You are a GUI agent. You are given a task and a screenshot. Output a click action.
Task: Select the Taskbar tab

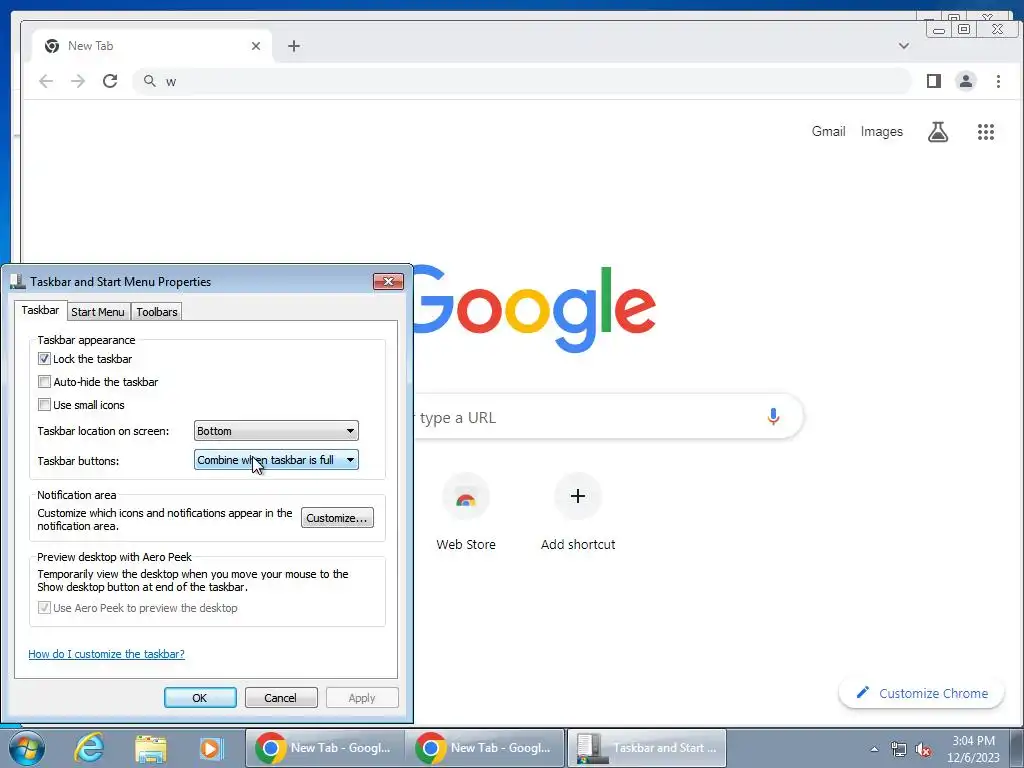pos(40,310)
